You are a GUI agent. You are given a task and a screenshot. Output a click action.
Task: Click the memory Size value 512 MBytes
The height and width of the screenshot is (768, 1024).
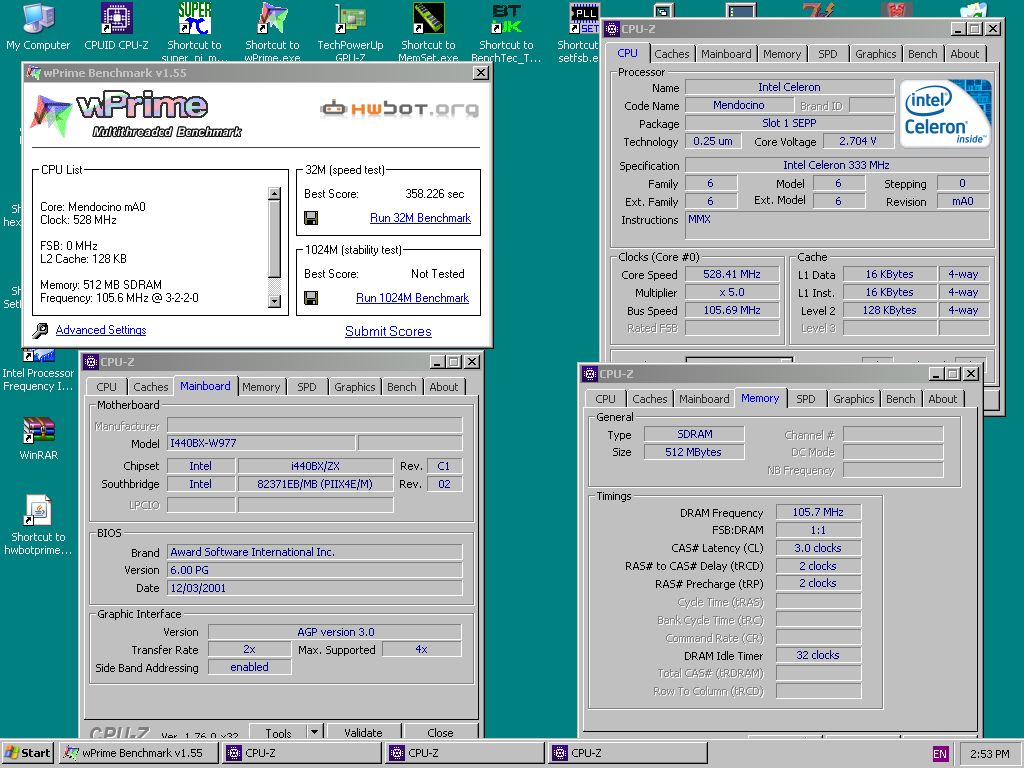click(x=694, y=452)
